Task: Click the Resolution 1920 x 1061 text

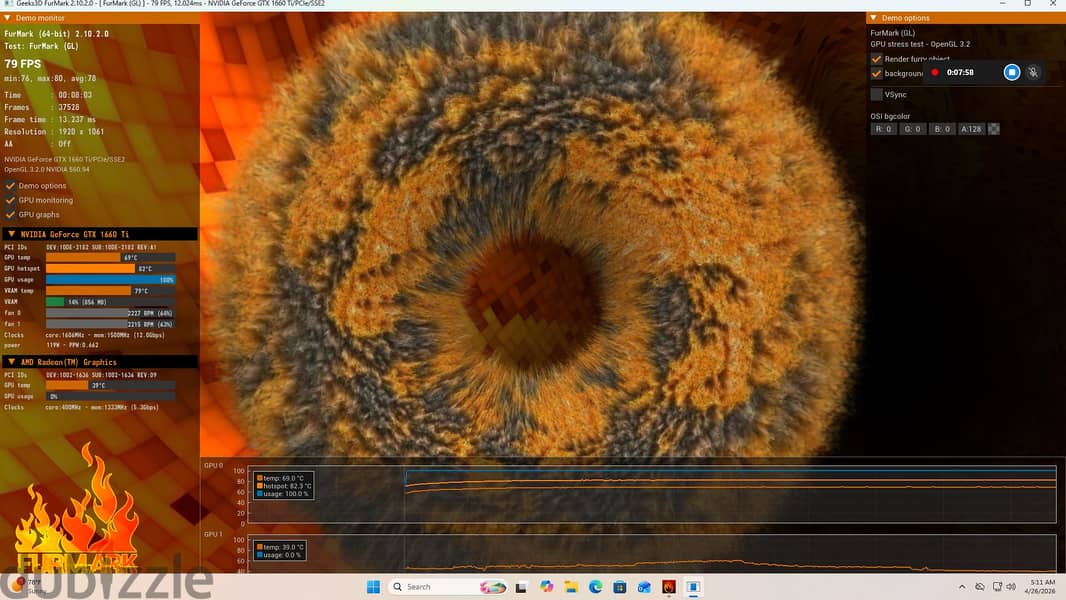Action: (54, 132)
